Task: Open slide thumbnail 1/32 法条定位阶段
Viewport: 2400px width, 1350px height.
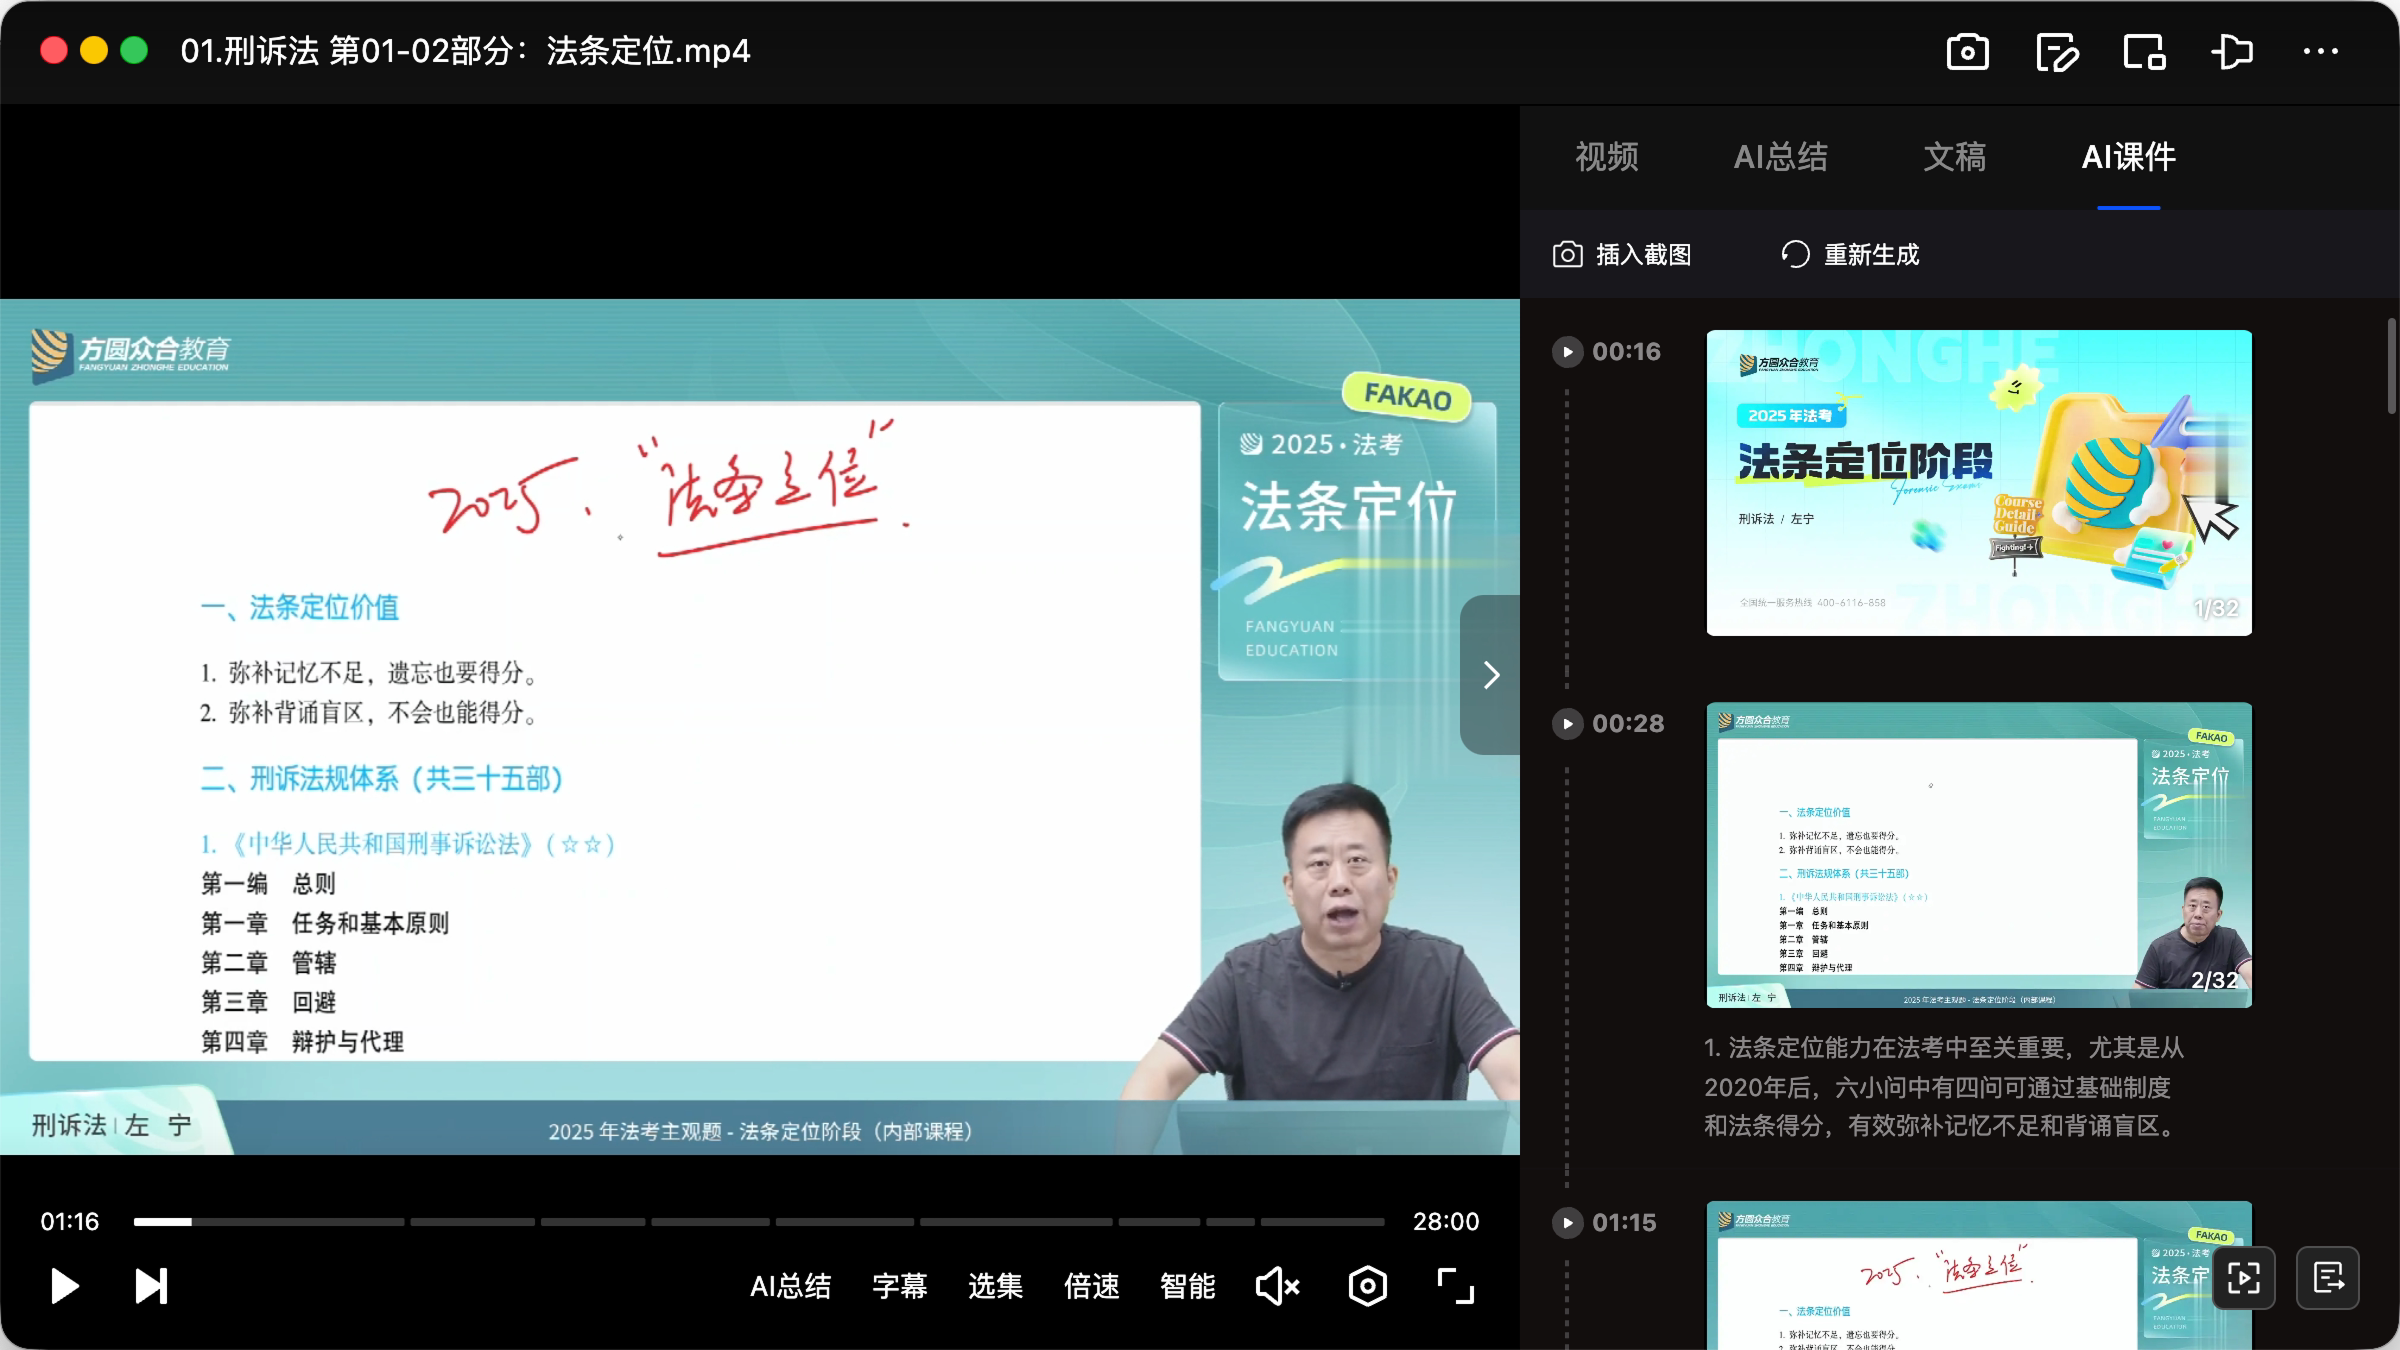Action: click(1979, 483)
